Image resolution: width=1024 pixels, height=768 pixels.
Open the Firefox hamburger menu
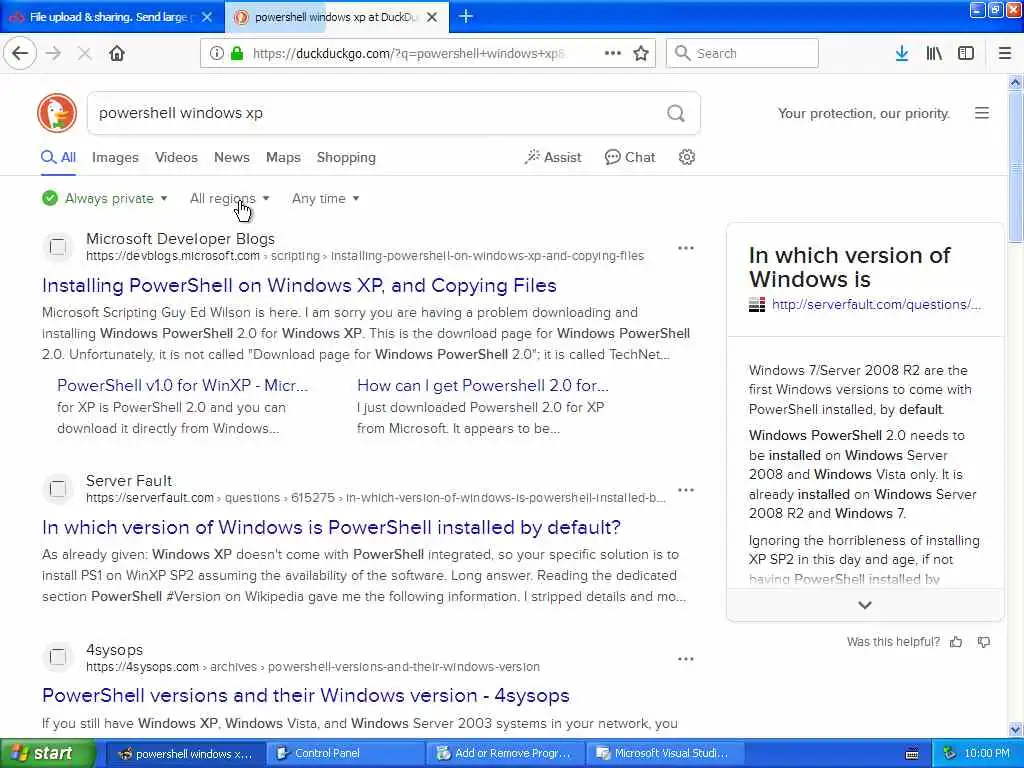pos(1005,54)
